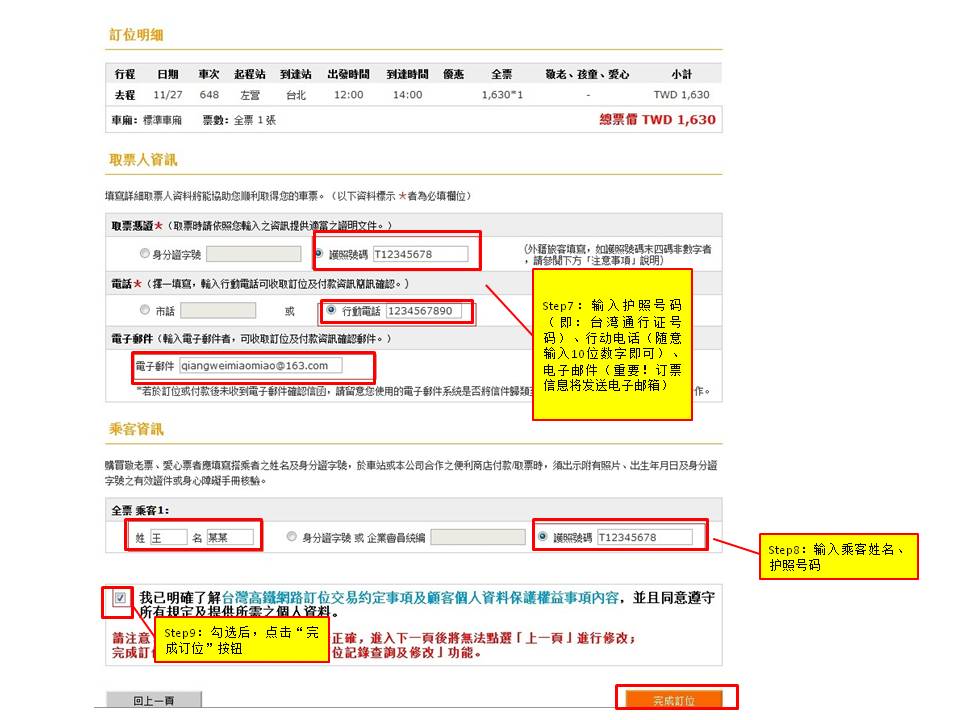Image resolution: width=960 pixels, height=720 pixels.
Task: Select the passenger 護照號碼 radio button
Action: [x=544, y=537]
